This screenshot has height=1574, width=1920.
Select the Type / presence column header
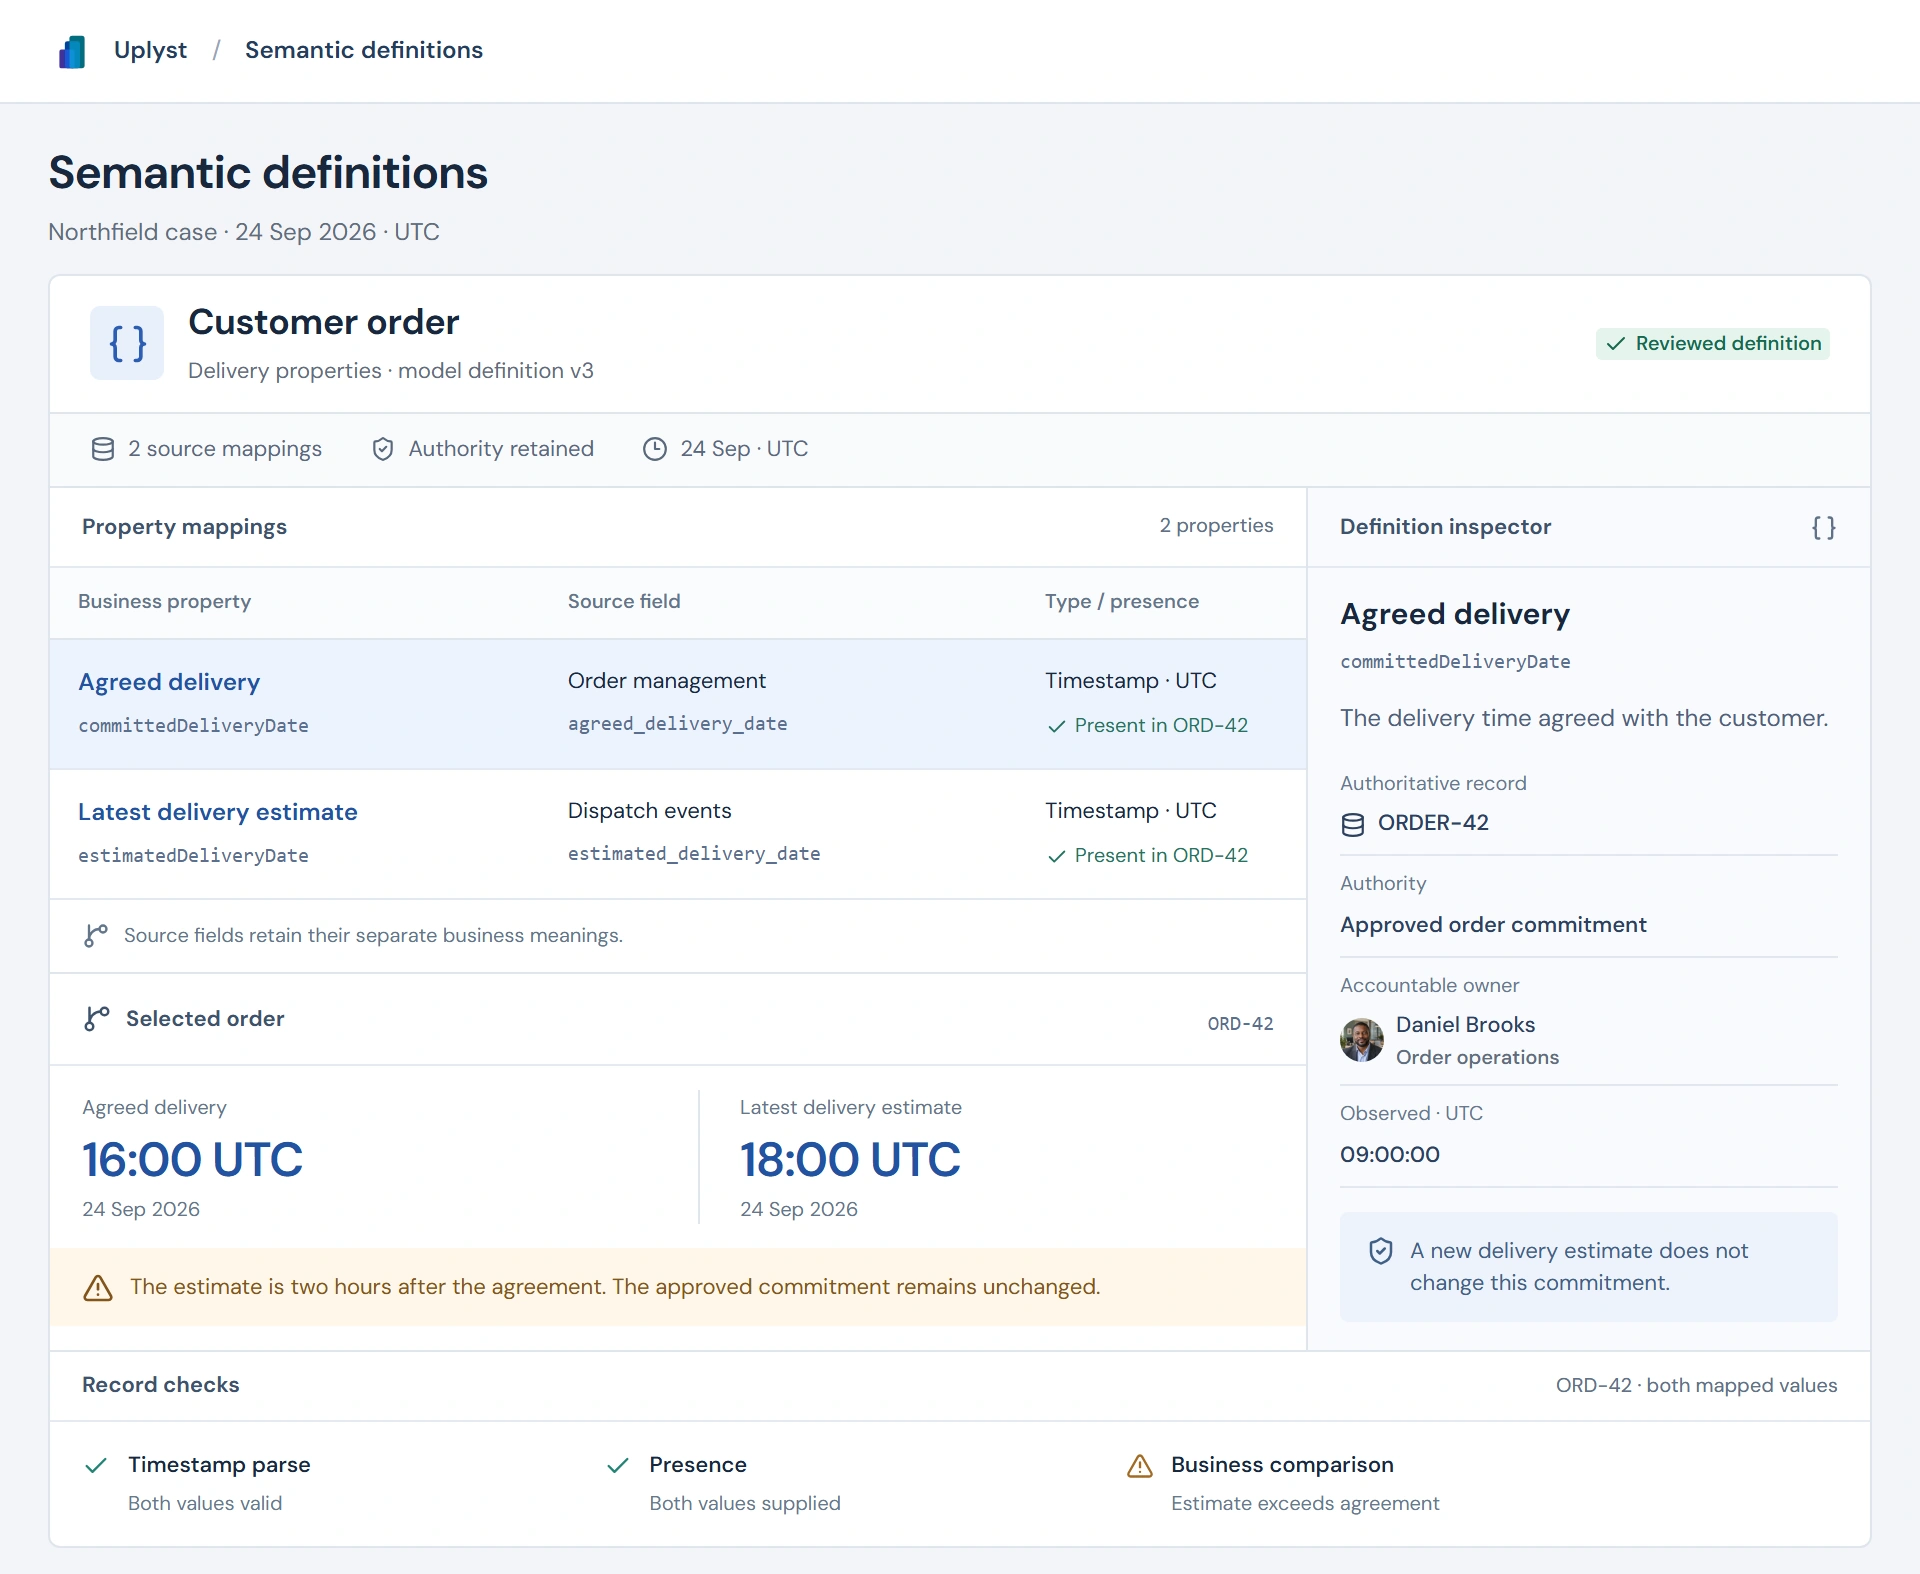(x=1122, y=601)
